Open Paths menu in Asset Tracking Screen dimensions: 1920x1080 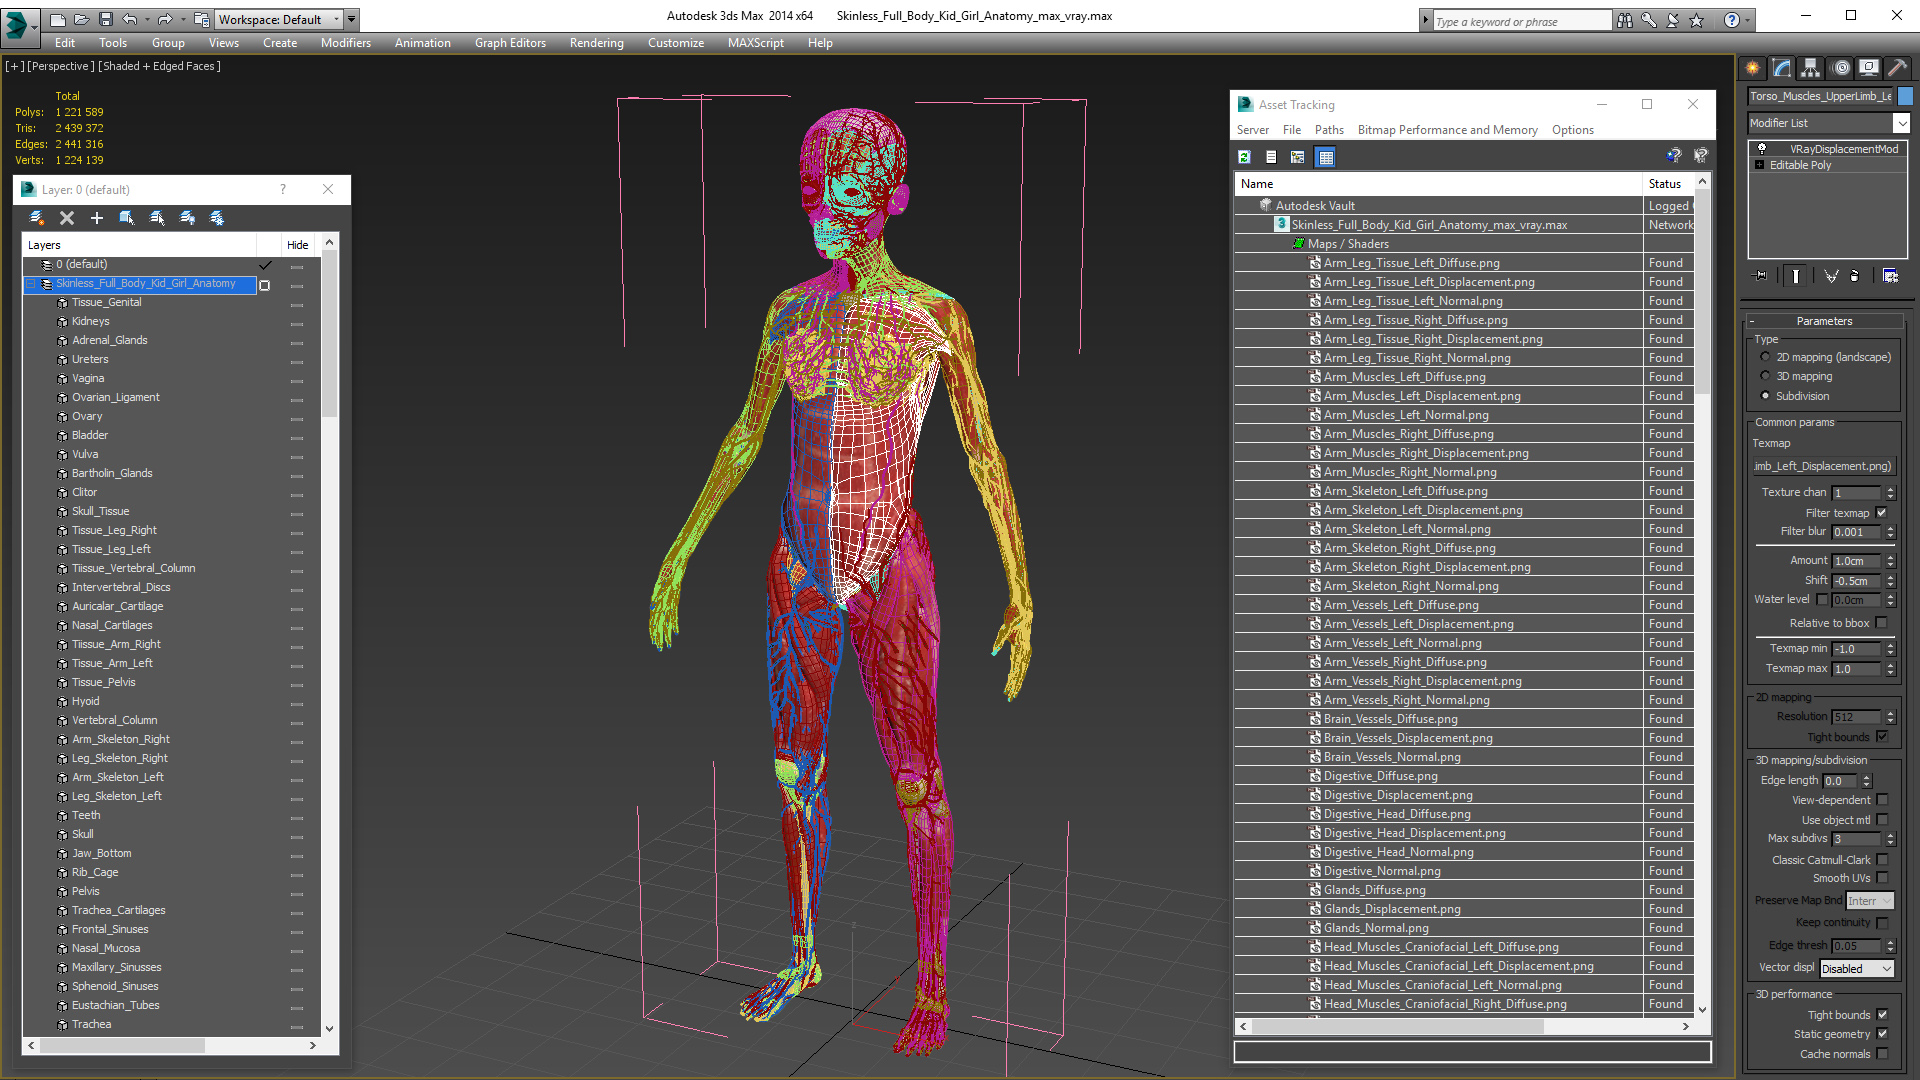[1329, 130]
